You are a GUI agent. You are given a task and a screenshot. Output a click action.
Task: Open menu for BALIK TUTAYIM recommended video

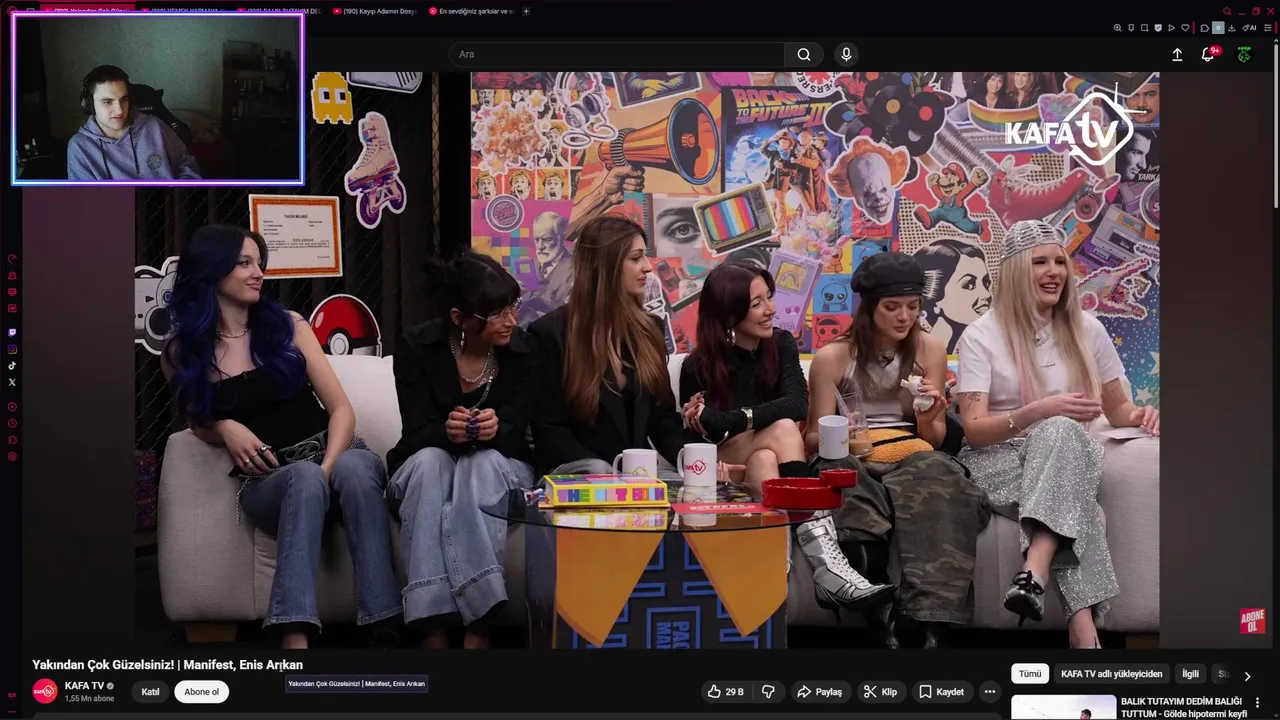click(x=1257, y=702)
